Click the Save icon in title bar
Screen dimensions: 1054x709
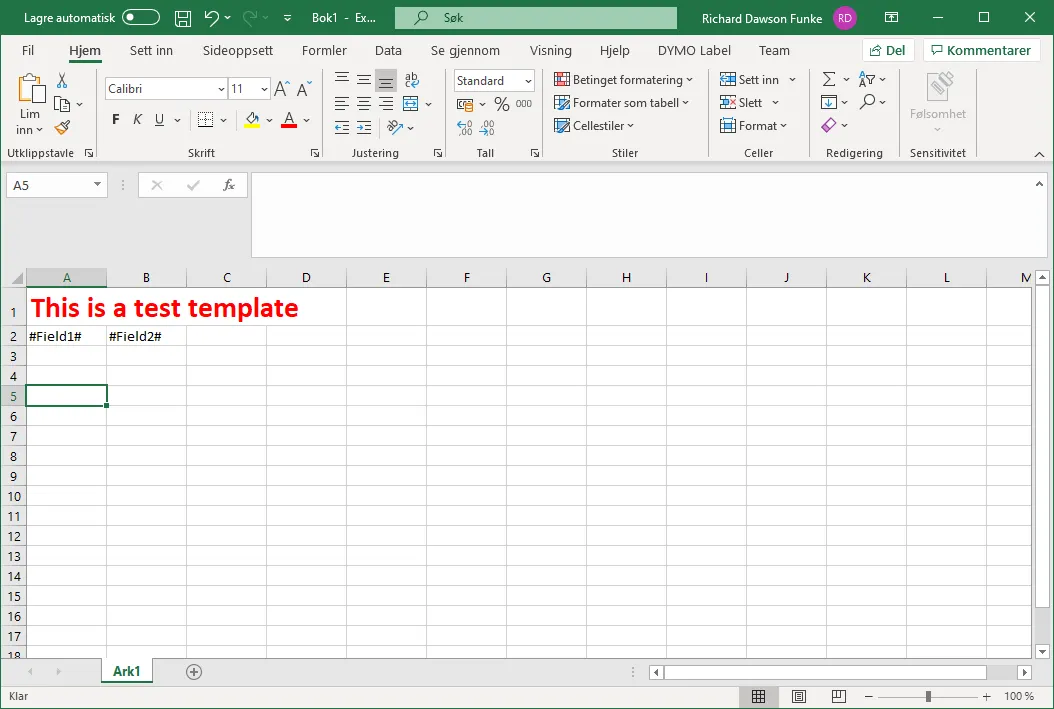(183, 18)
